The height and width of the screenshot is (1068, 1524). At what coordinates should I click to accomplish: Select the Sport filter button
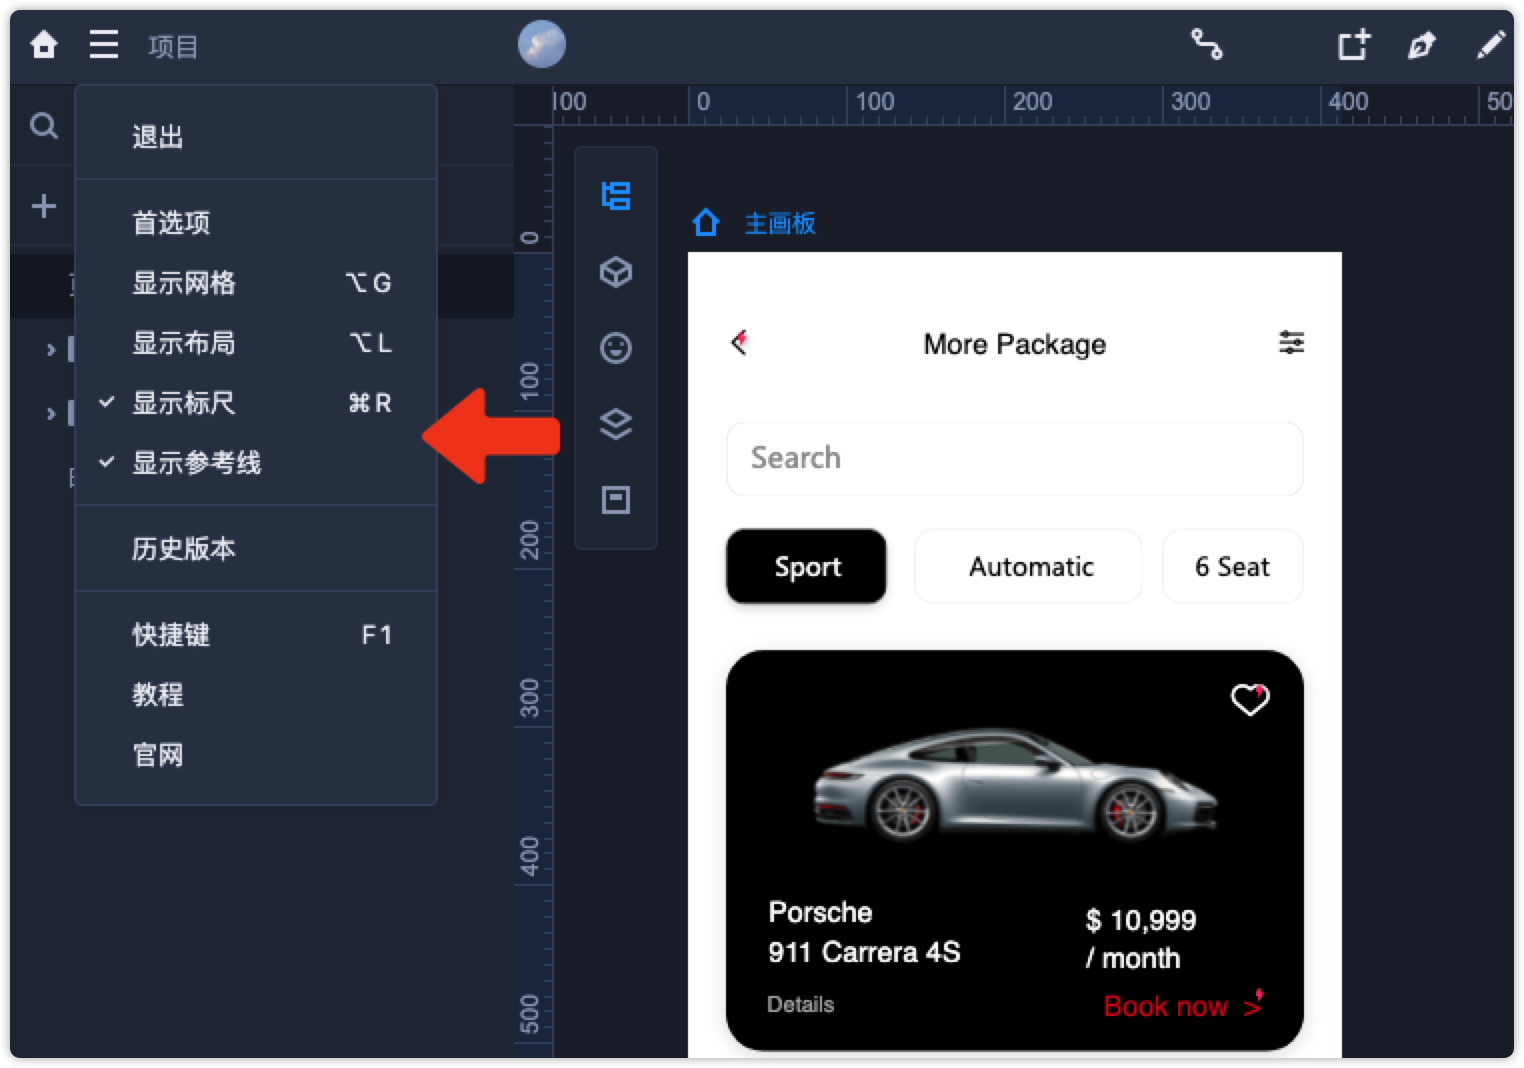806,566
